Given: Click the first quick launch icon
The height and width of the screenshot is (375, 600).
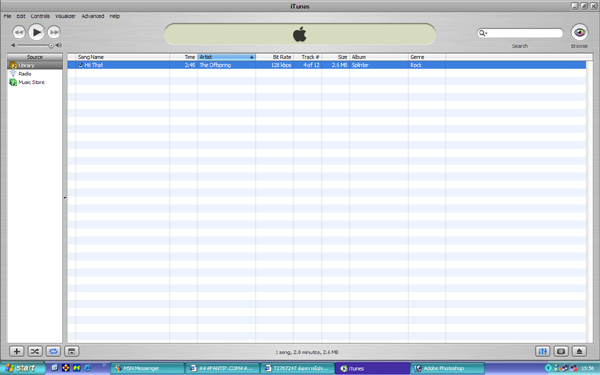Looking at the screenshot, I should point(55,368).
